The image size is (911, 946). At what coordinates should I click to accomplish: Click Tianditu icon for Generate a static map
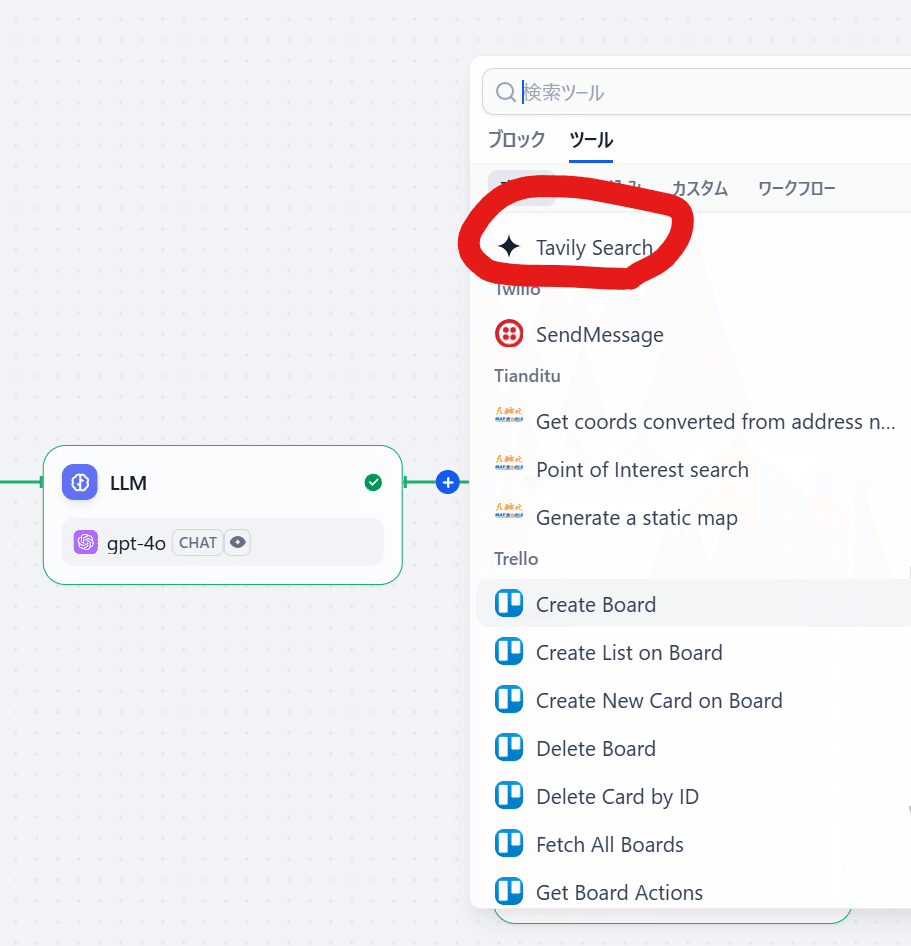pos(509,511)
